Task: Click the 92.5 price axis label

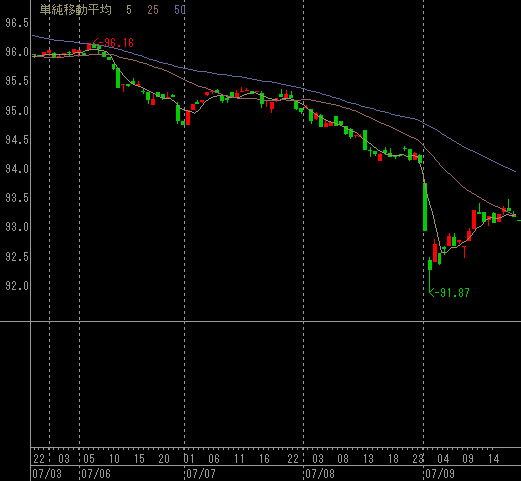Action: click(x=17, y=257)
